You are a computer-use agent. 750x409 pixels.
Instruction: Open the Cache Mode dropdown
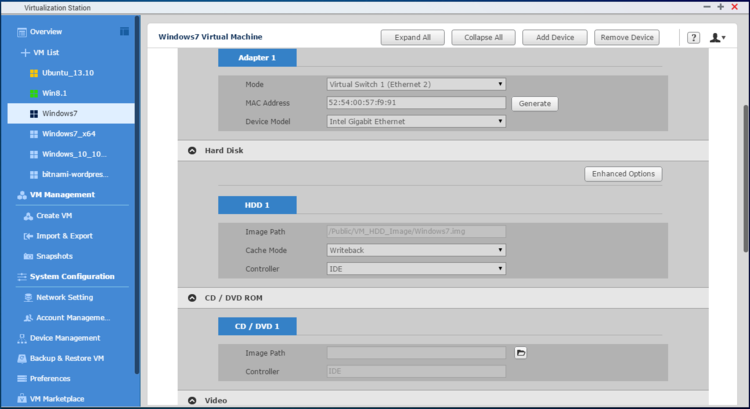[416, 250]
